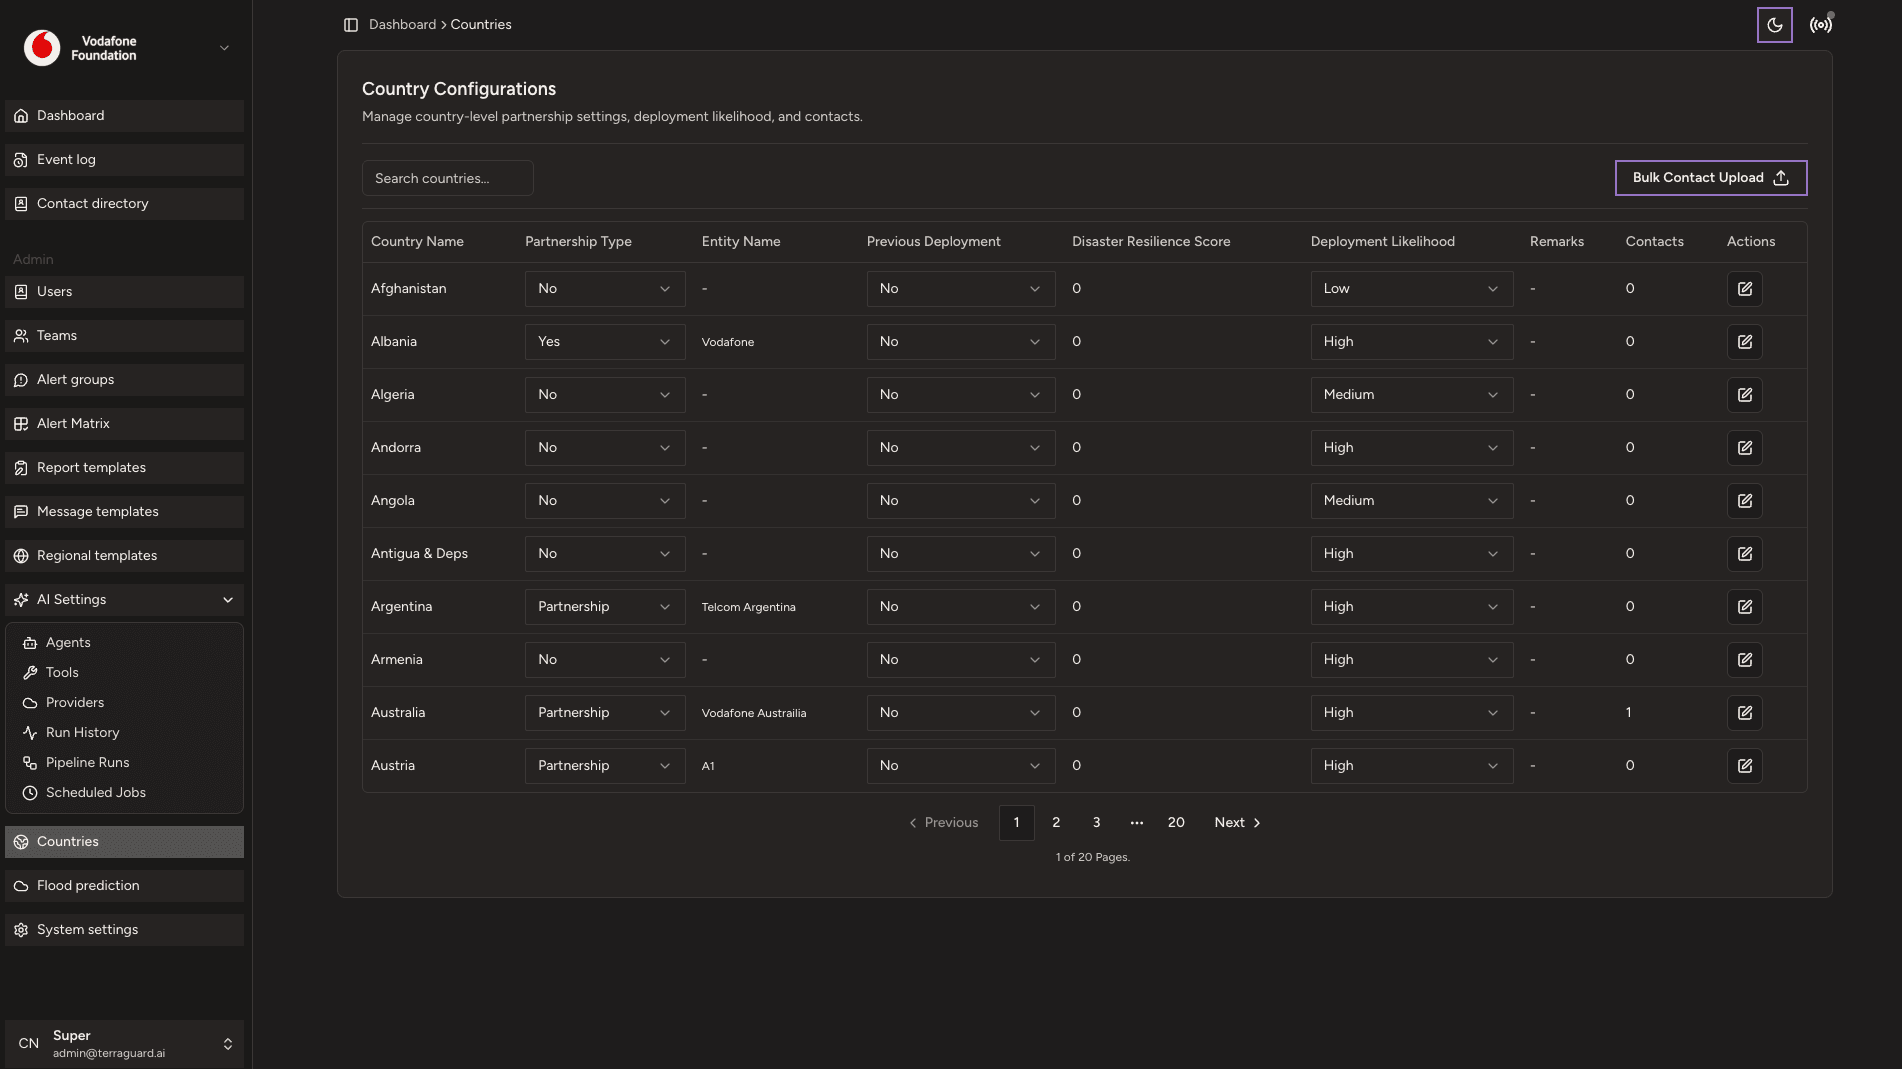Jump to page 20
Viewport: 1902px width, 1069px height.
(x=1176, y=823)
